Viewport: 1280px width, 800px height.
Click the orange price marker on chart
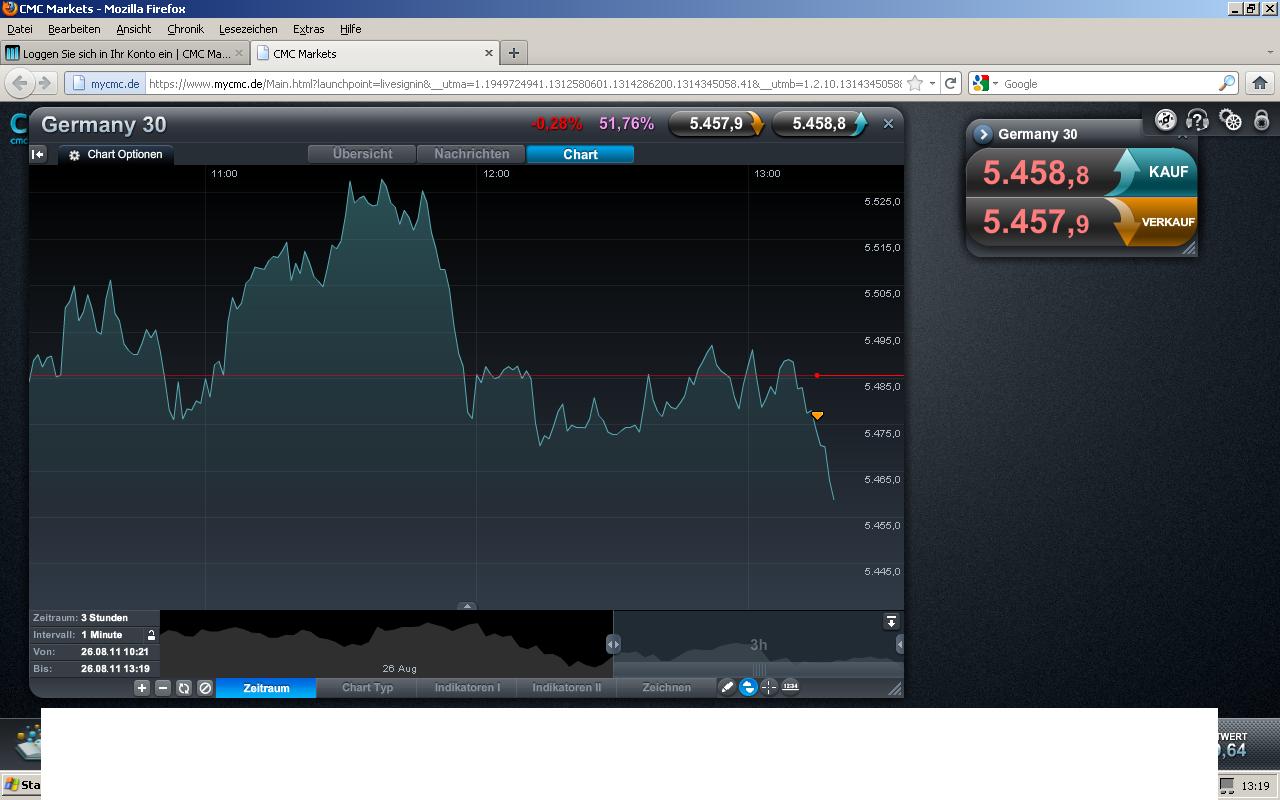[x=817, y=415]
